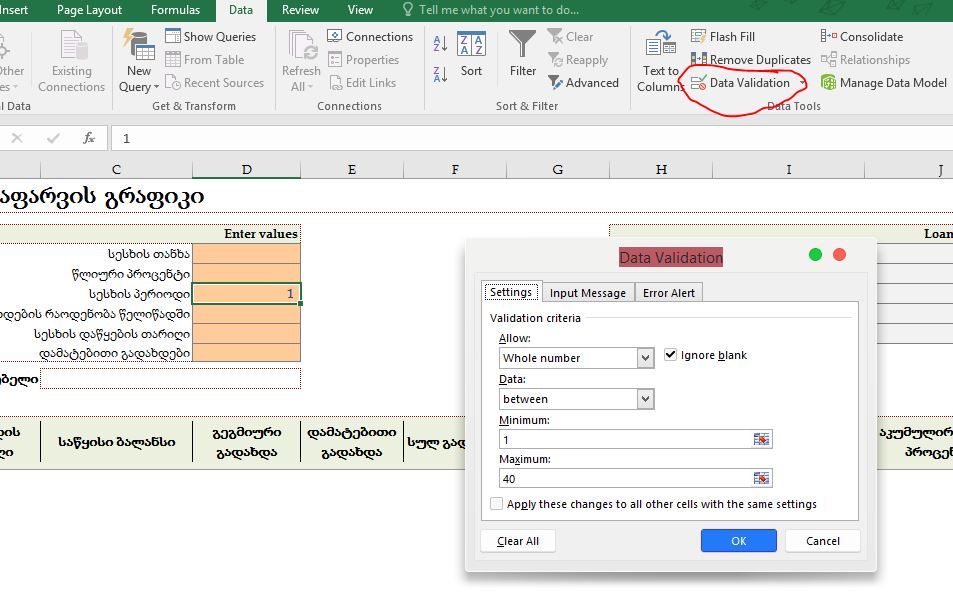
Task: Open the Formulas ribbon tab
Action: [175, 10]
